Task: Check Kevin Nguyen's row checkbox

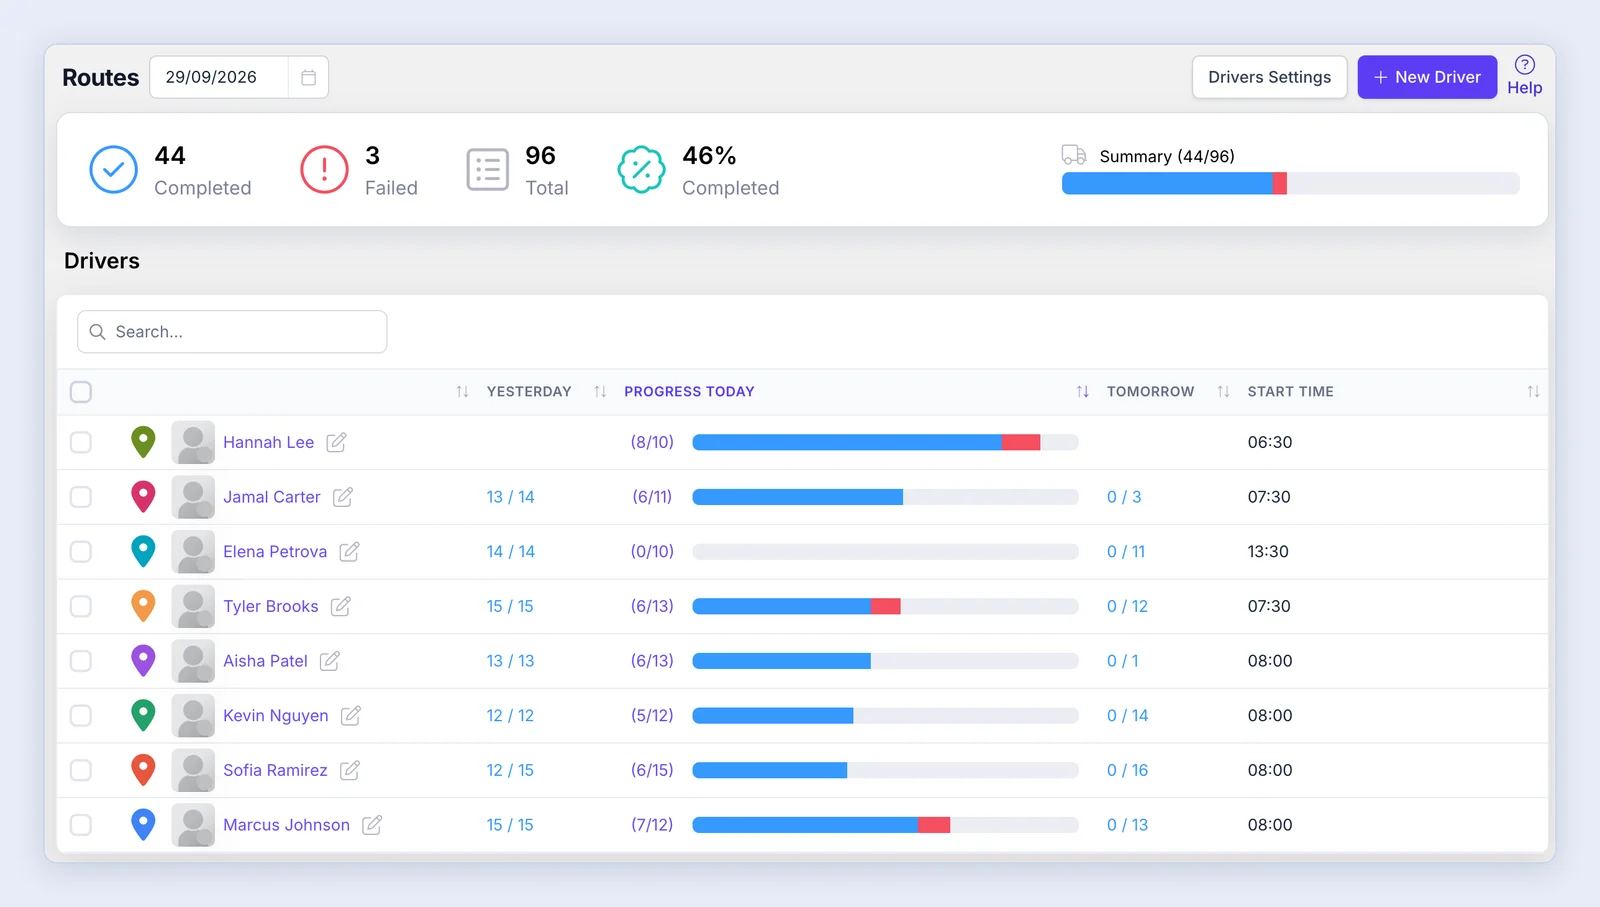Action: click(x=81, y=716)
